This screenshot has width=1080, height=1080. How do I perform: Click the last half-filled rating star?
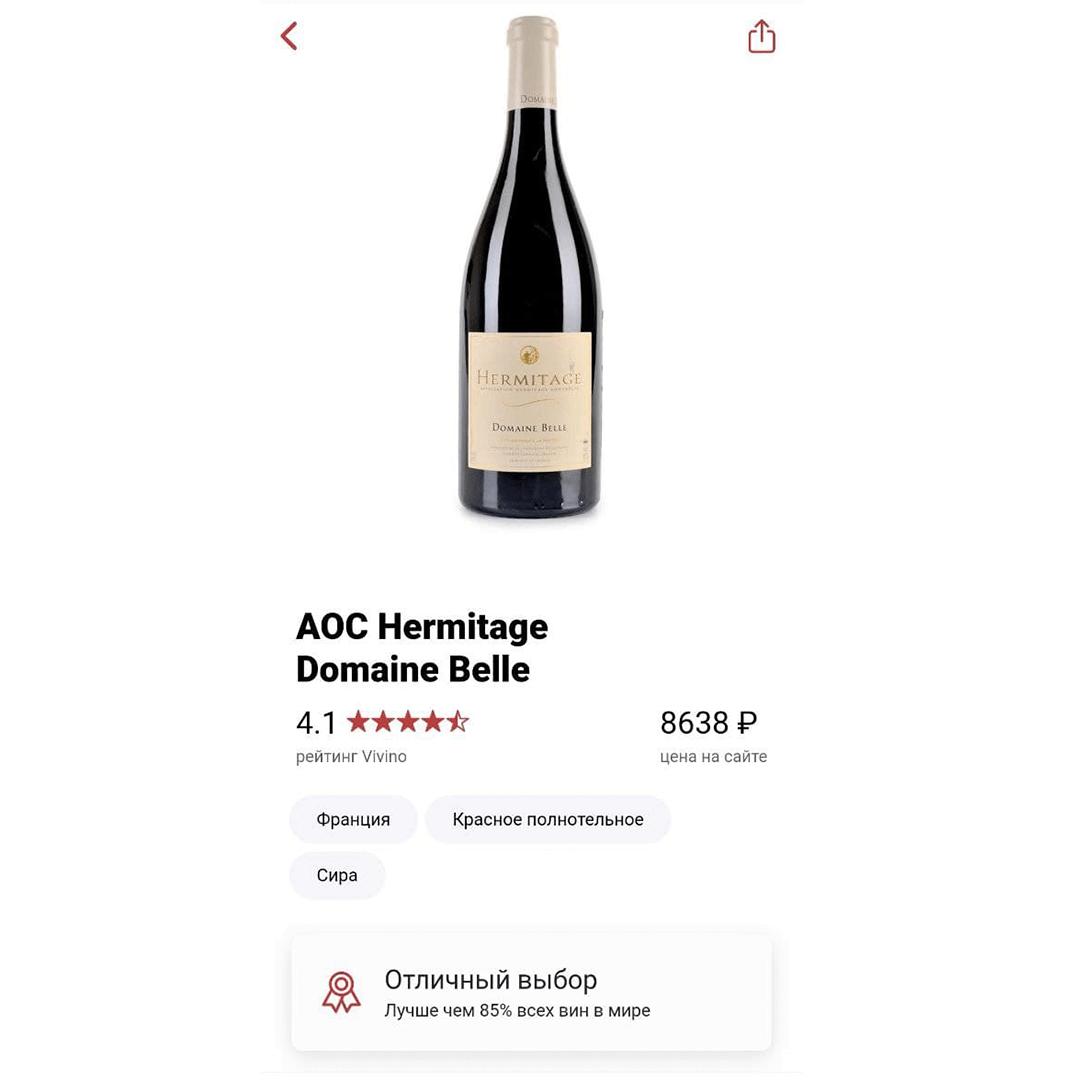pyautogui.click(x=458, y=721)
